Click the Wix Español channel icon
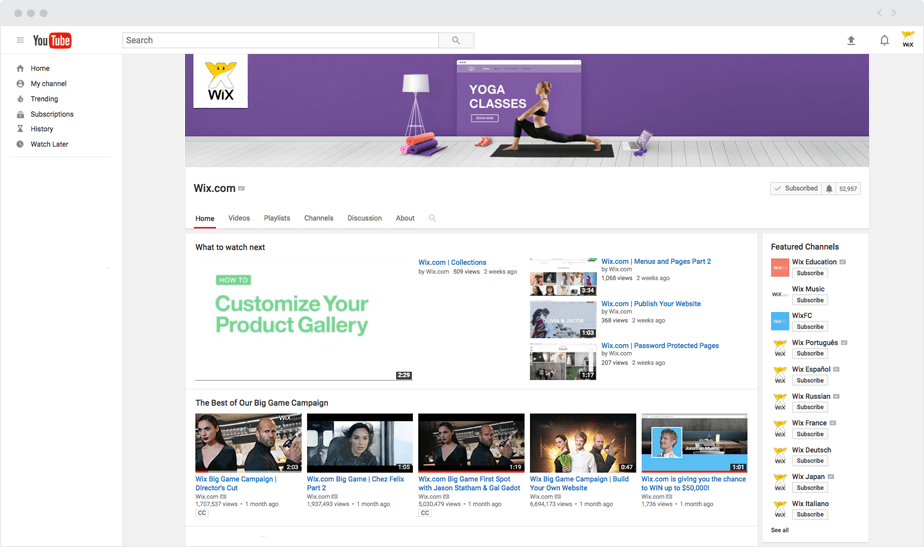 coord(780,375)
